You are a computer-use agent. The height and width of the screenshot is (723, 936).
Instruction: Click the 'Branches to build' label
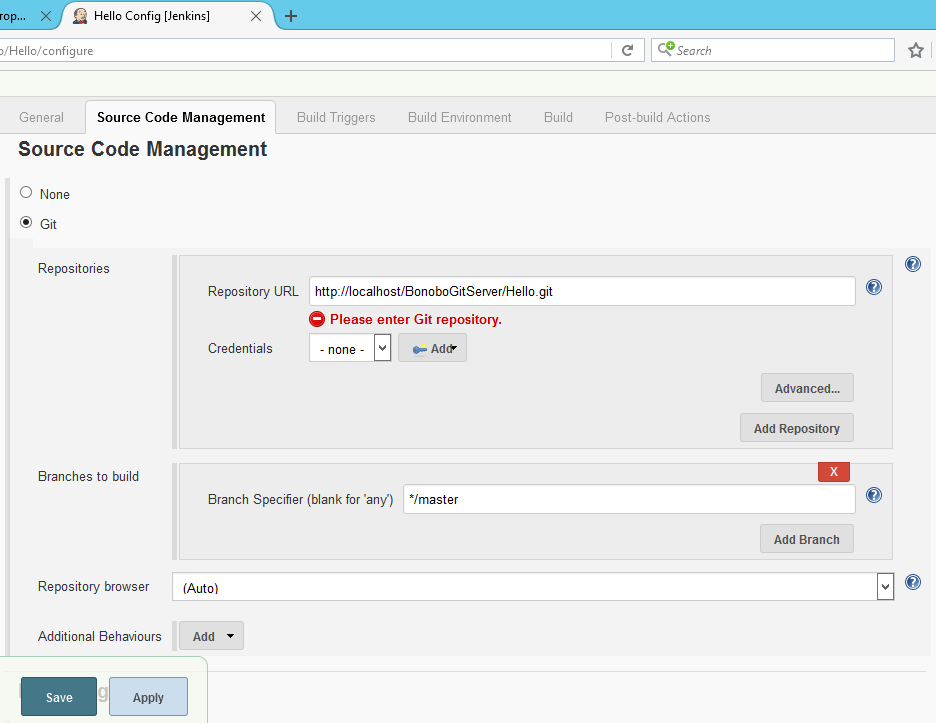click(x=88, y=476)
